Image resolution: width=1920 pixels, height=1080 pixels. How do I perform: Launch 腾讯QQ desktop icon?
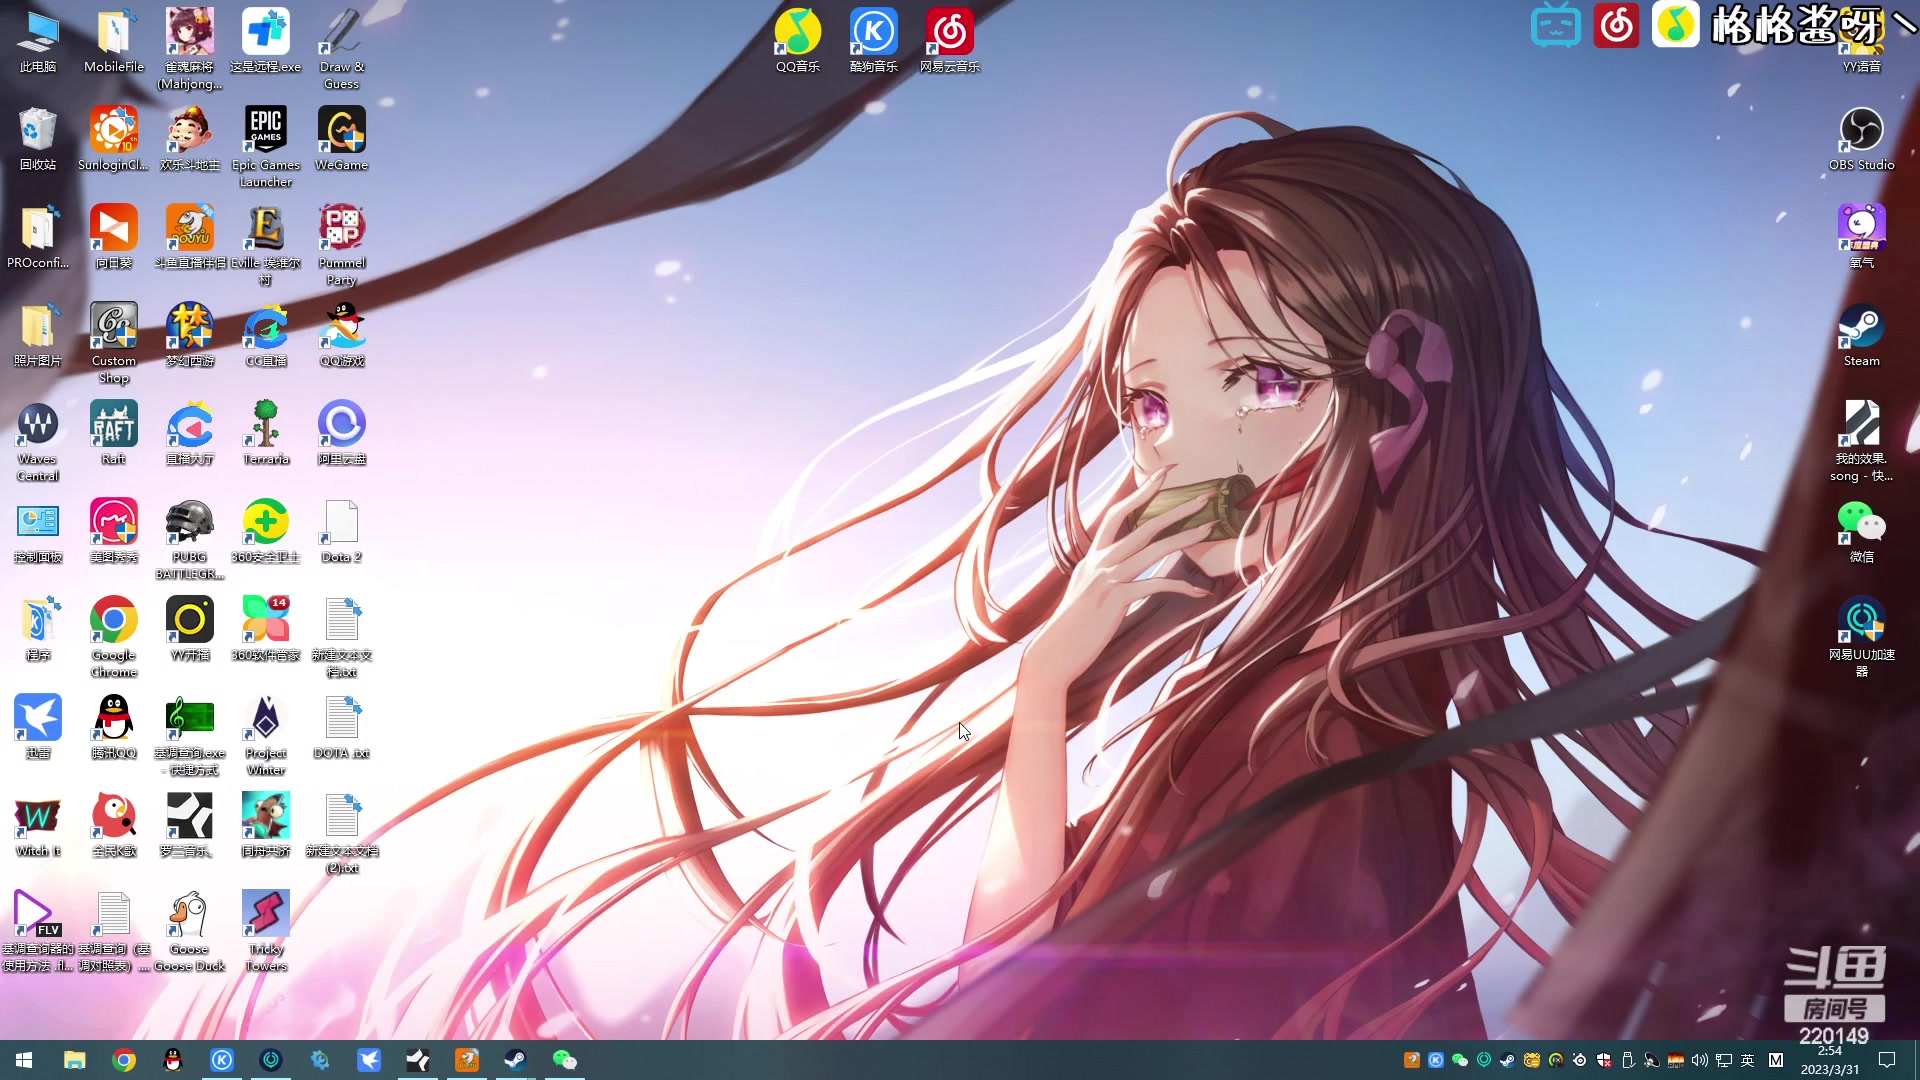(114, 726)
